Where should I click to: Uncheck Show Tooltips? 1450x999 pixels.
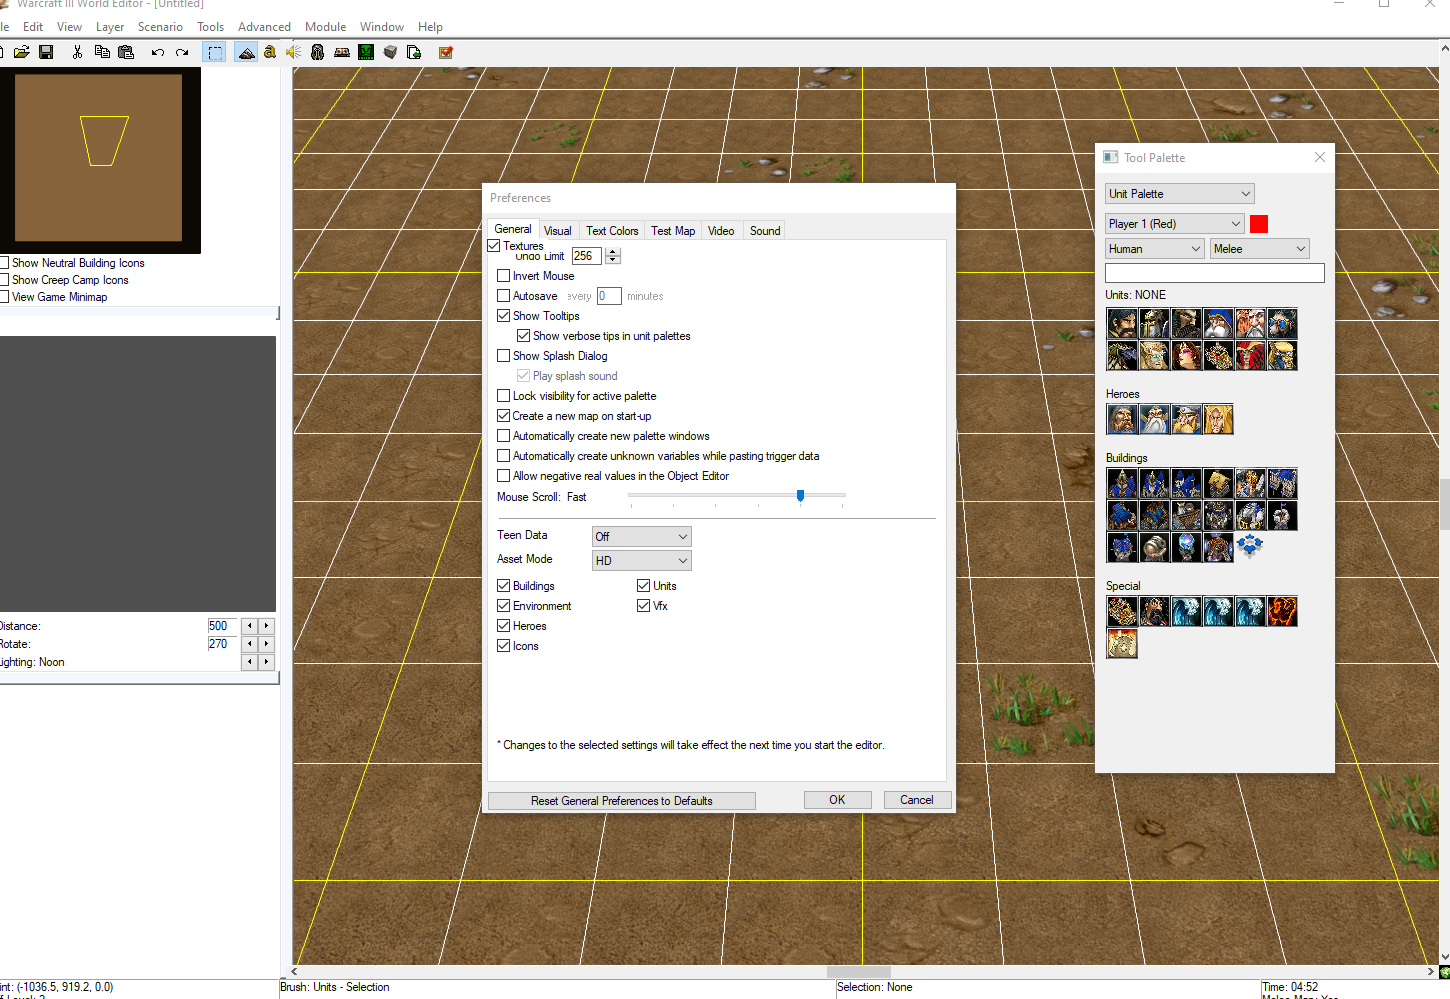[x=504, y=316]
